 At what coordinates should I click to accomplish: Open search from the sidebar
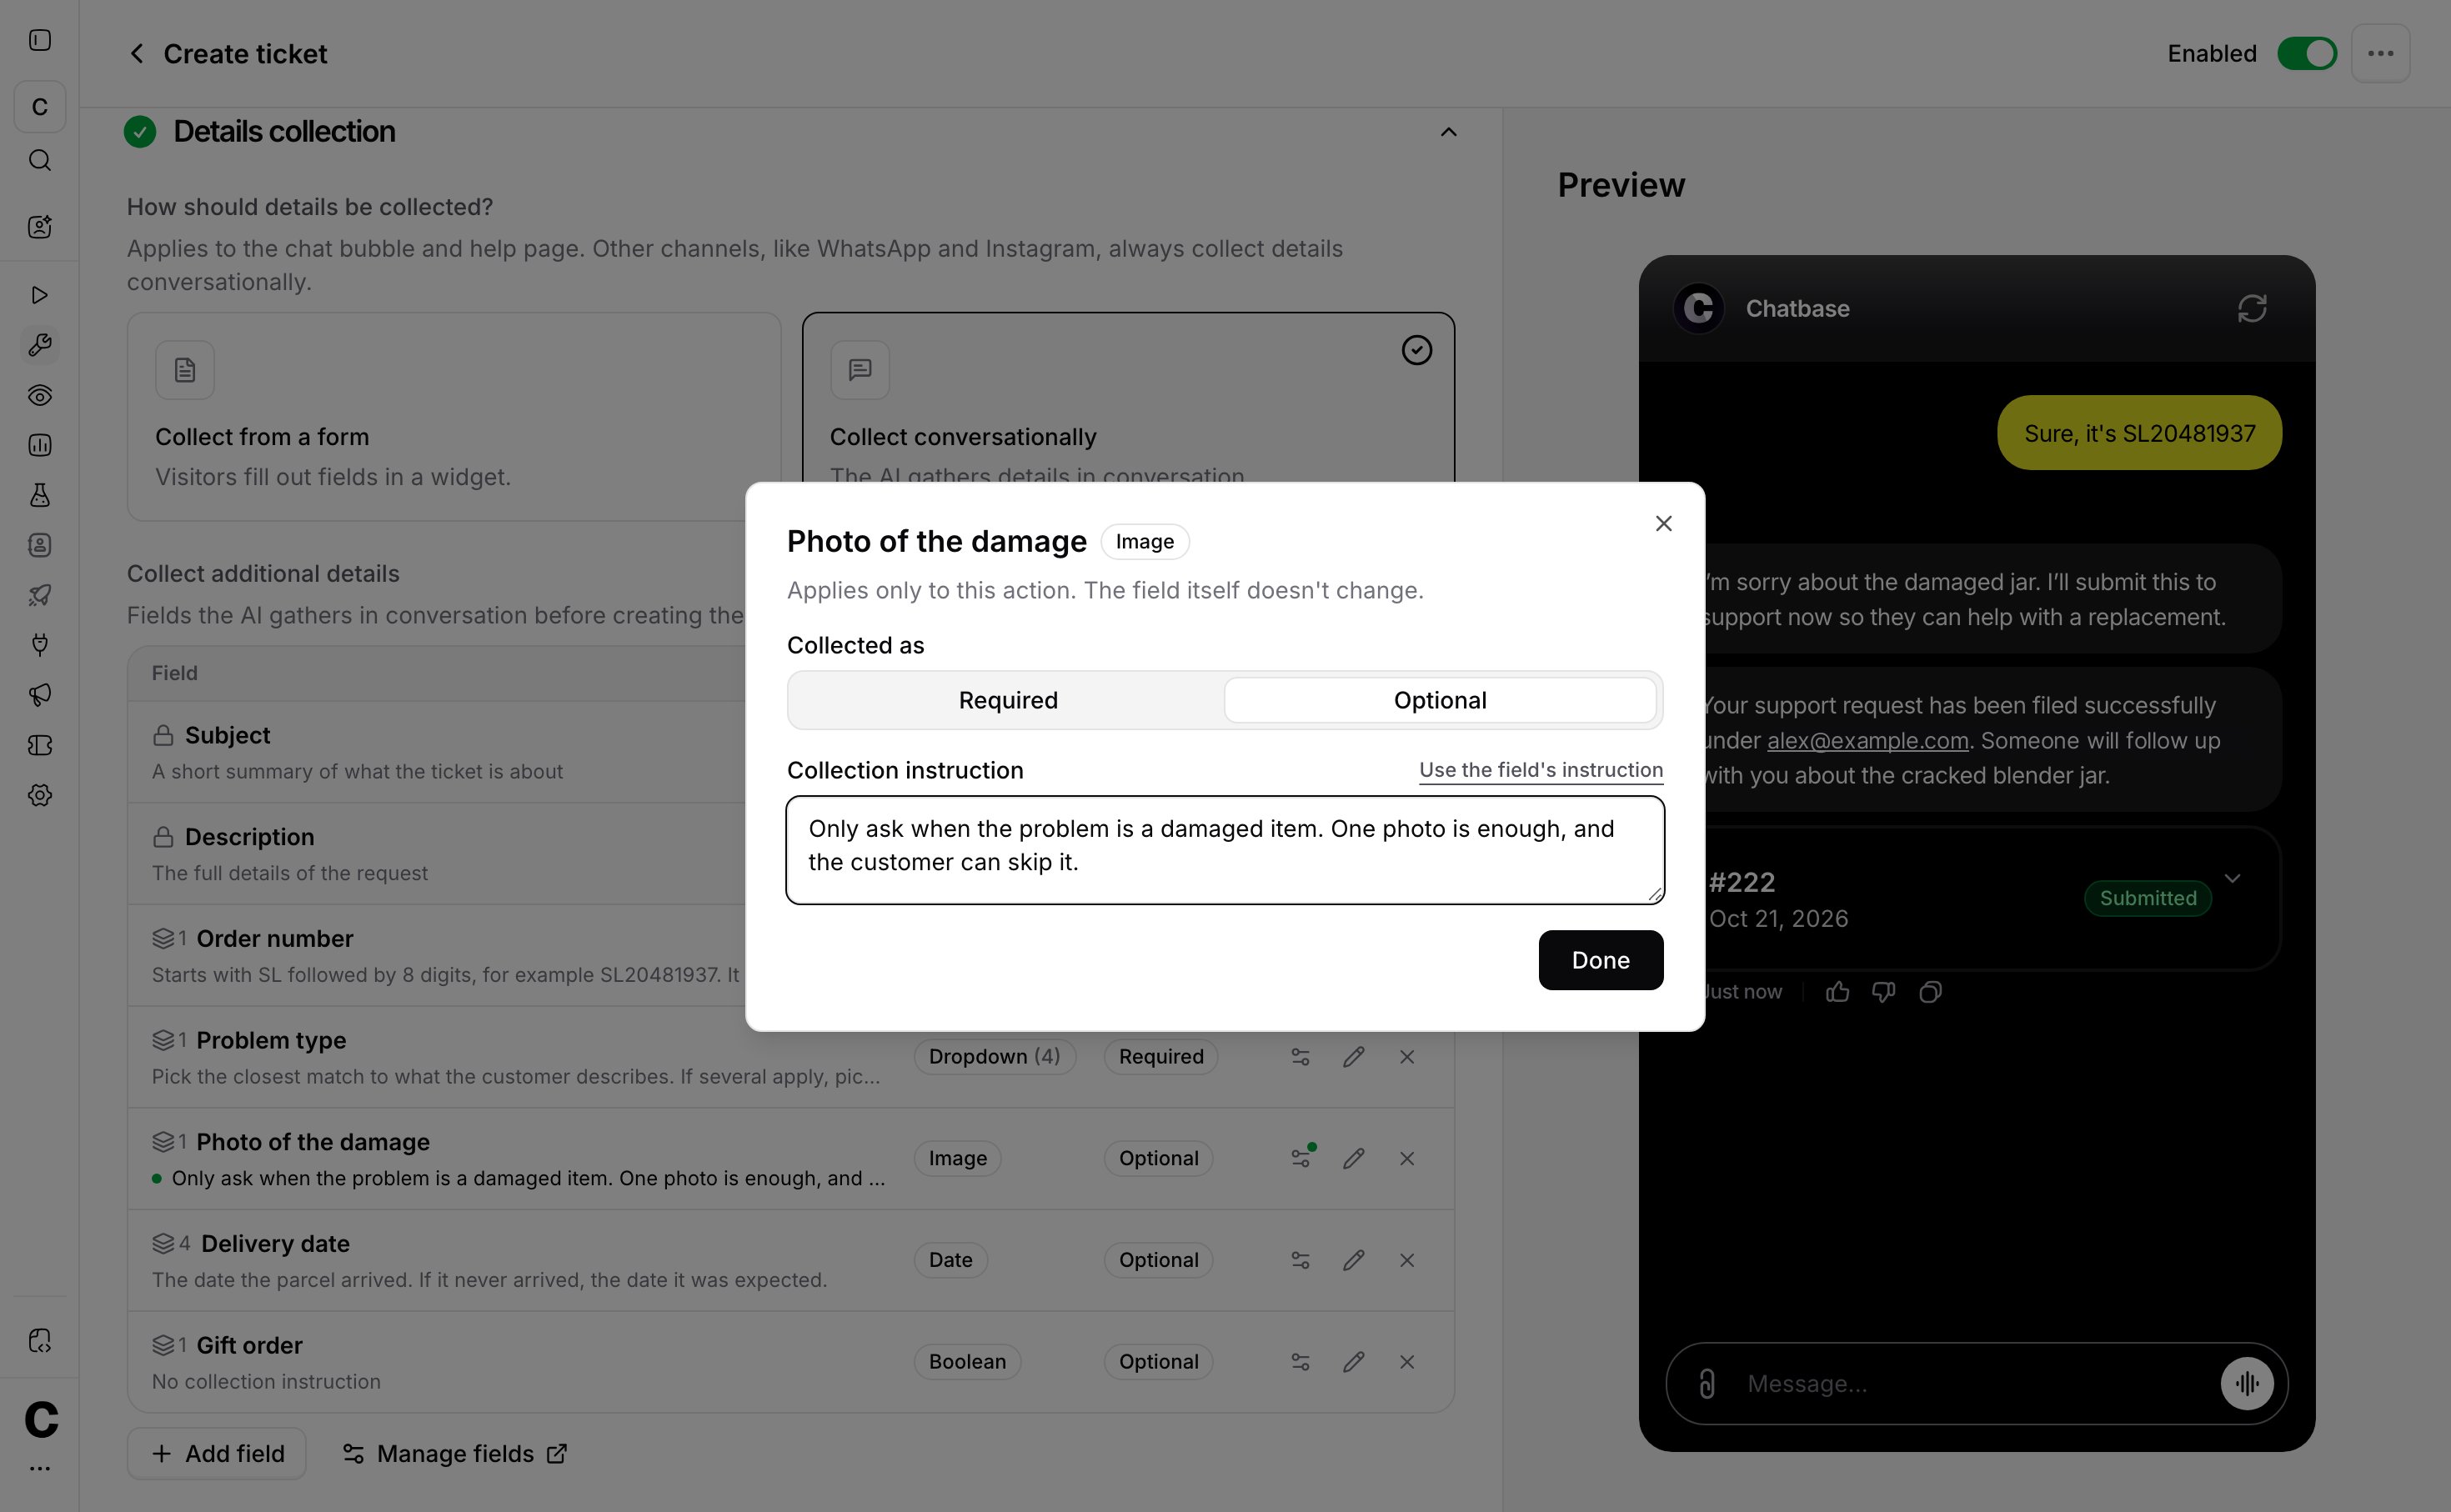coord(40,160)
